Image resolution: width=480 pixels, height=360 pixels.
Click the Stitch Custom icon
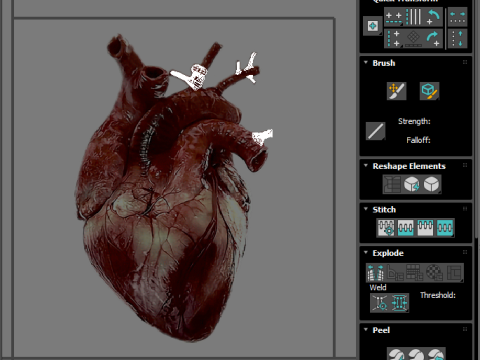click(x=445, y=228)
